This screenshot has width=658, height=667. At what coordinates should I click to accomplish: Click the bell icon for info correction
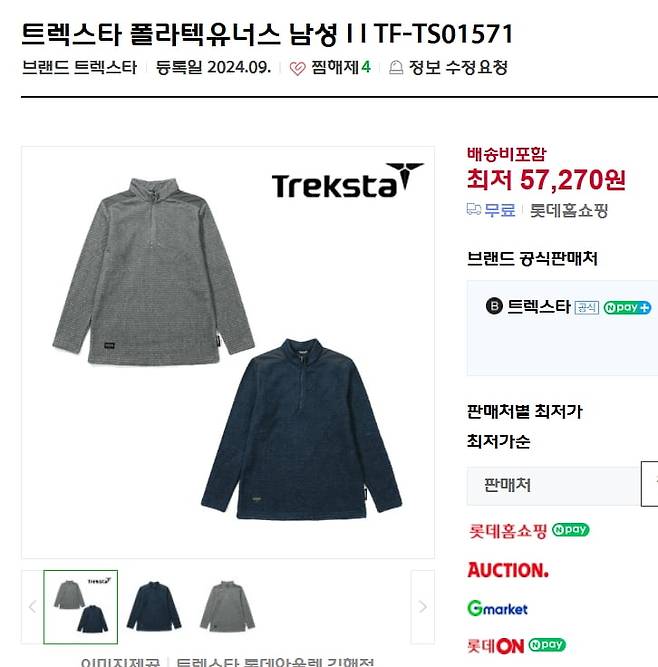(x=396, y=68)
